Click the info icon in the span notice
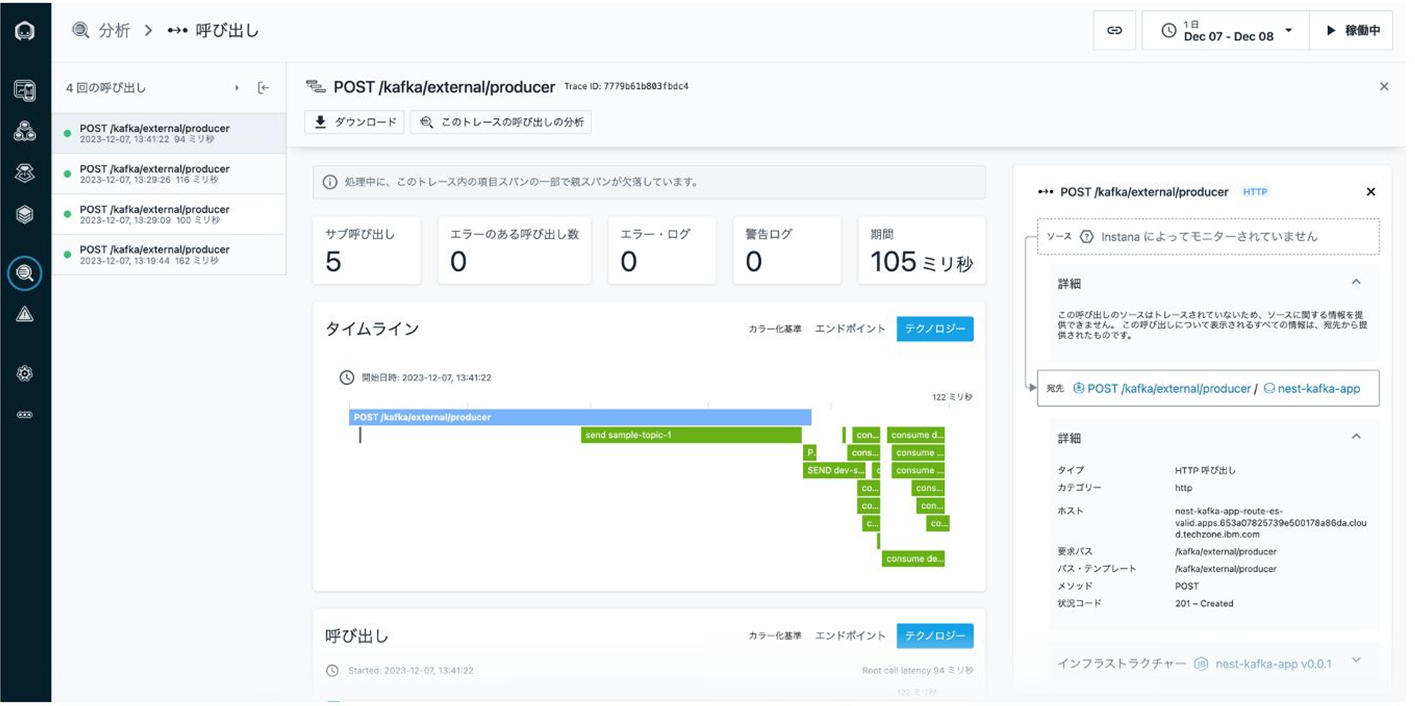The width and height of the screenshot is (1415, 706). tap(330, 183)
